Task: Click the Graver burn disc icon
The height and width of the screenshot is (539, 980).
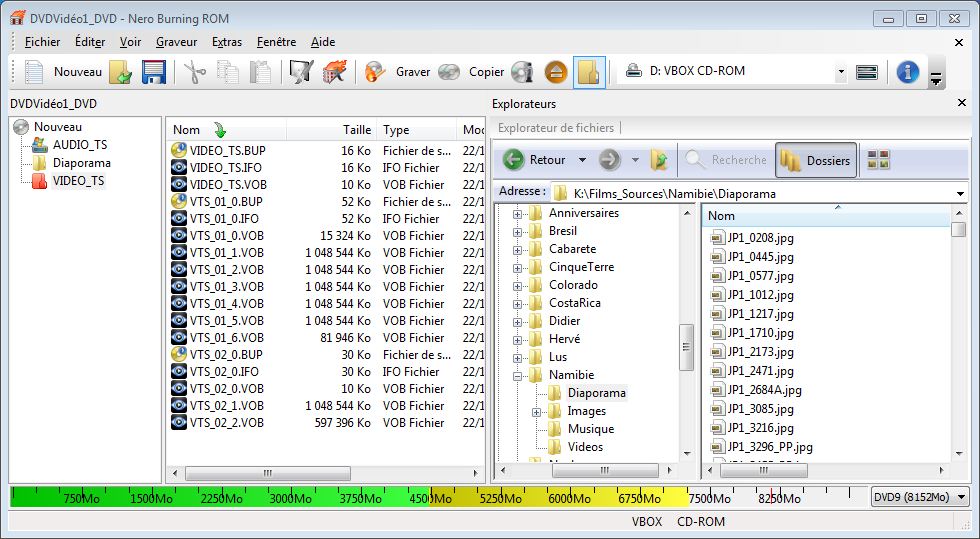Action: [x=375, y=72]
